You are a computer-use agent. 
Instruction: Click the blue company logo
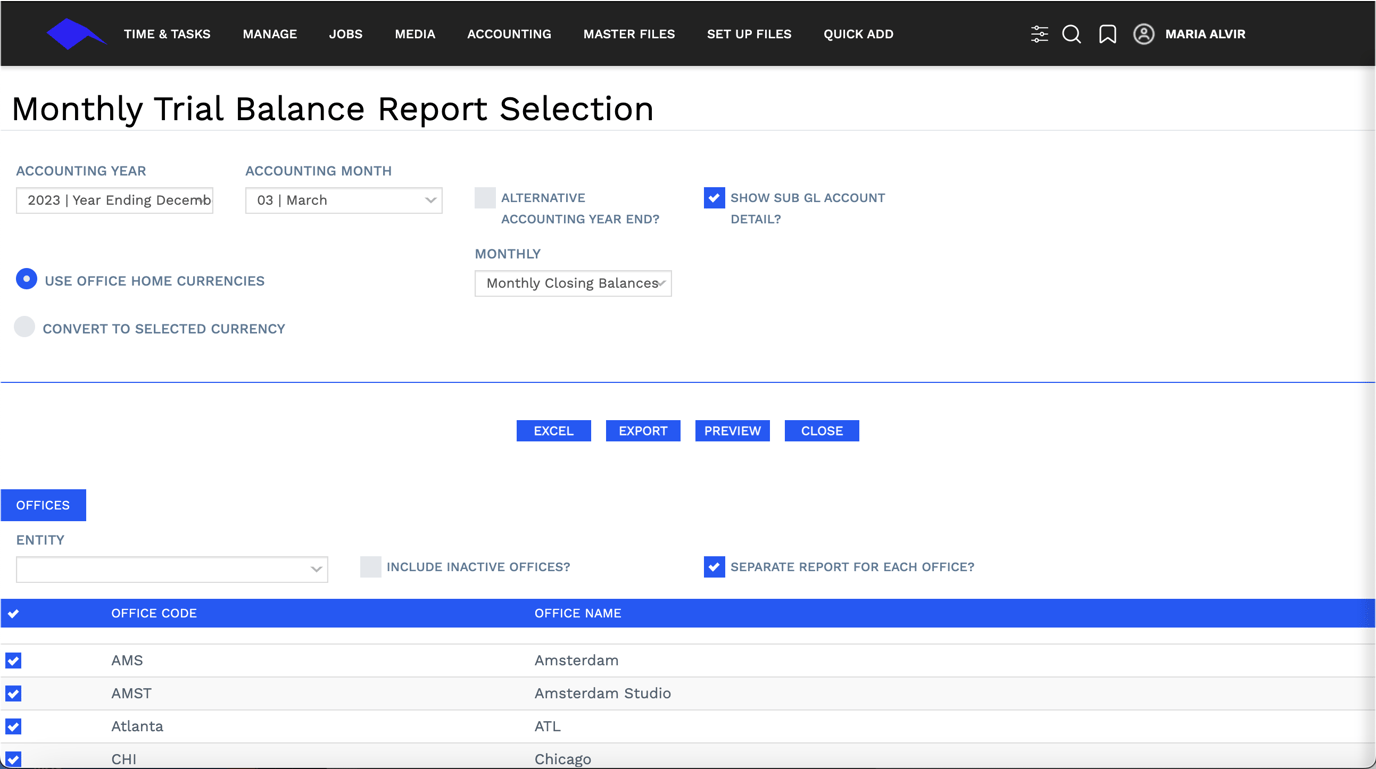(75, 33)
